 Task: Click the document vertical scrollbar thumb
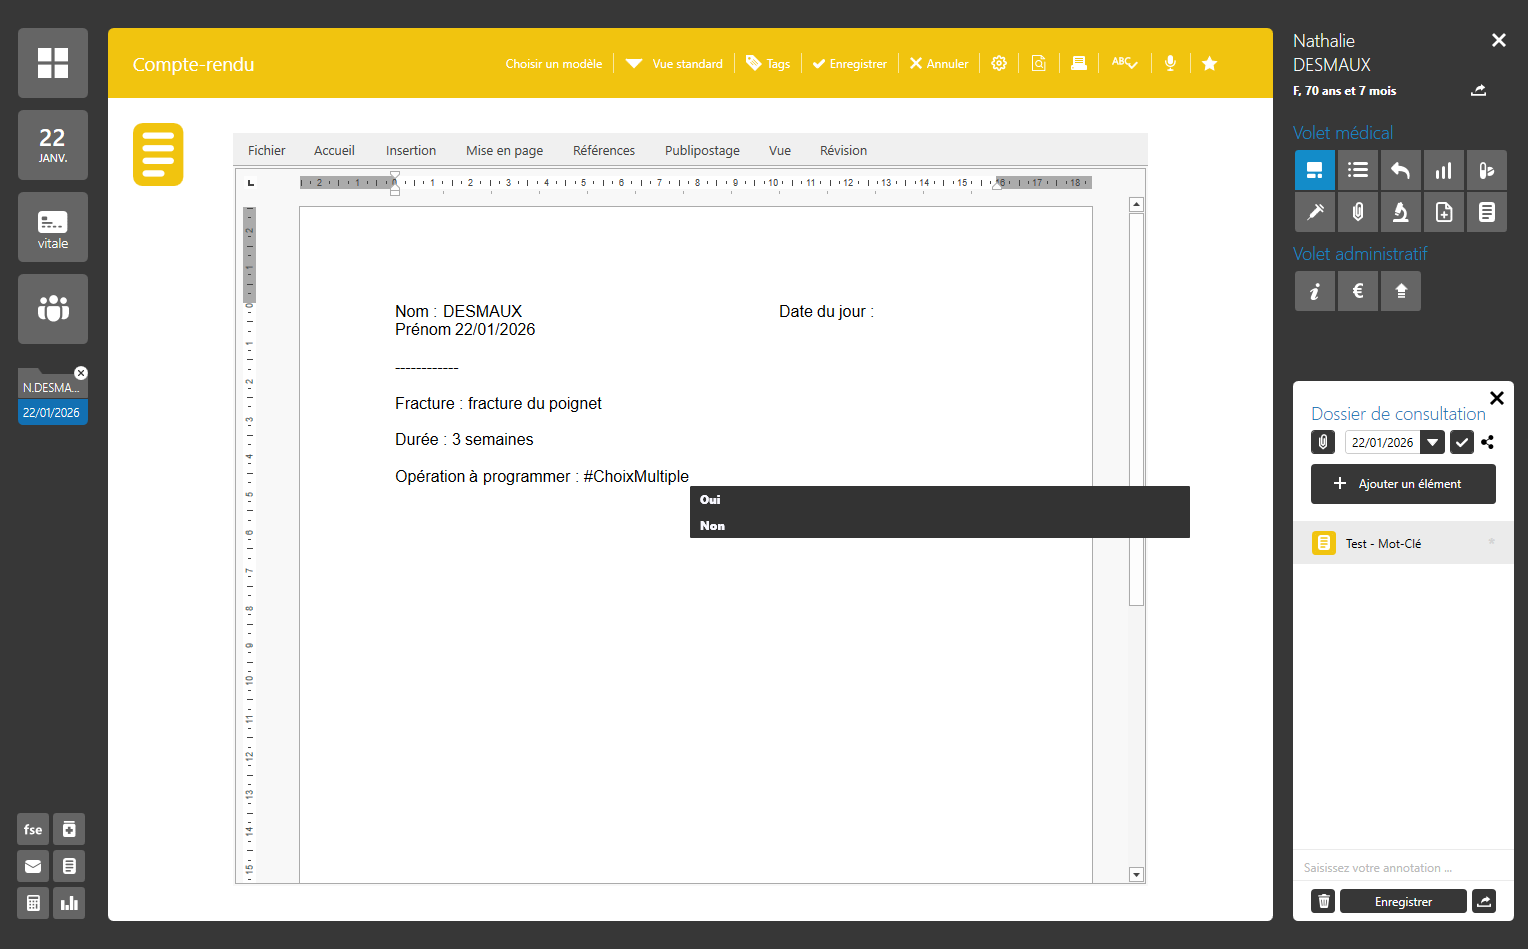(x=1136, y=408)
